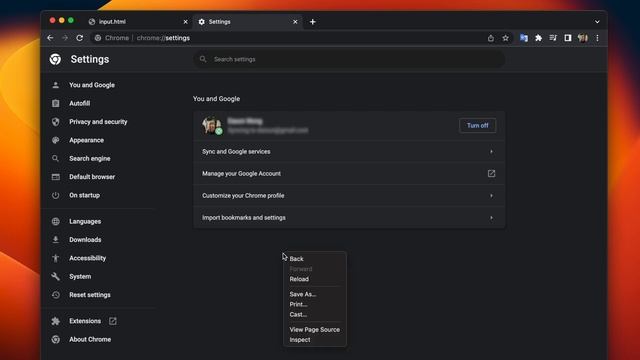Choose Print... from the context menu
Viewport: 640px width, 360px height.
[x=315, y=304]
